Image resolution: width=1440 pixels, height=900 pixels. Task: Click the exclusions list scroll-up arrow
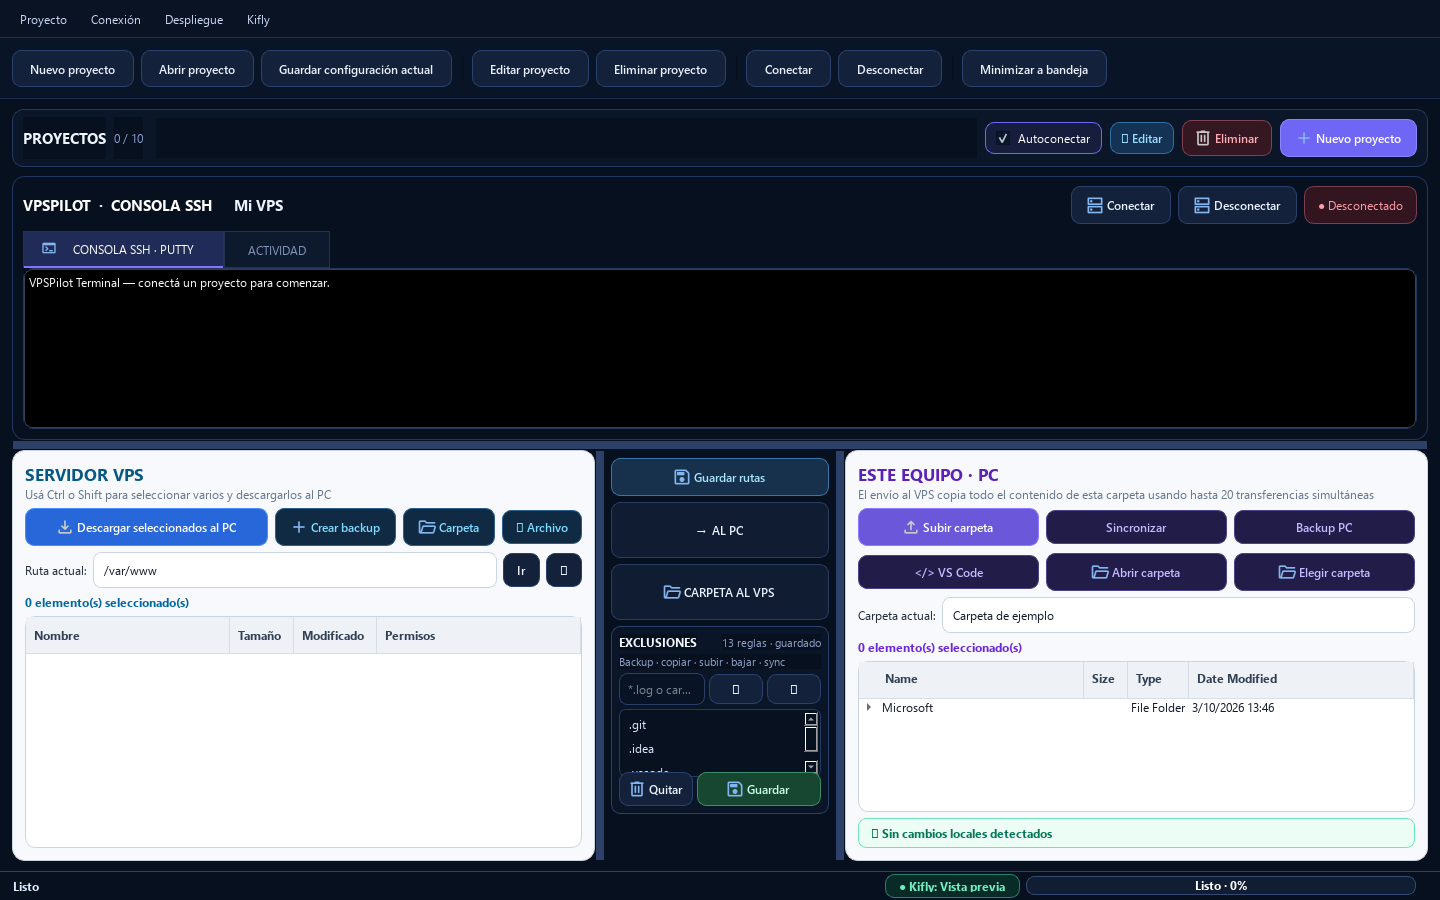pos(811,719)
